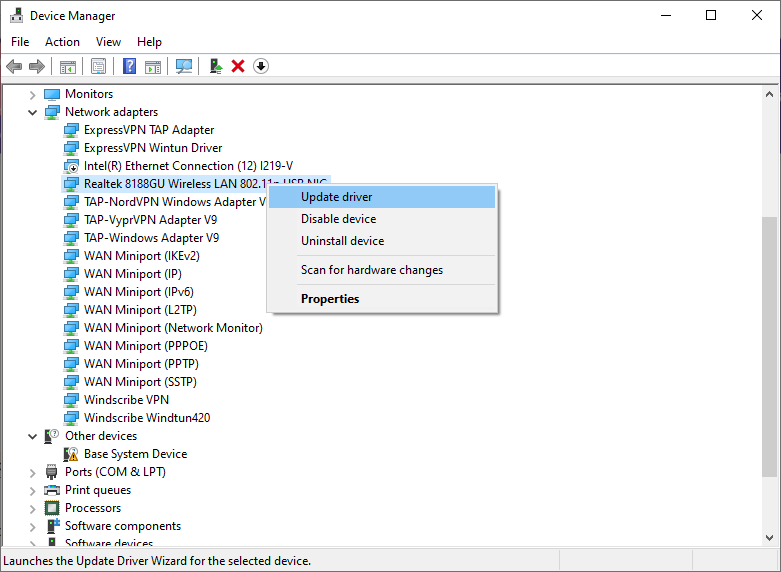Click the Forward arrow toolbar icon
Screen dimensions: 781x572
coord(37,66)
